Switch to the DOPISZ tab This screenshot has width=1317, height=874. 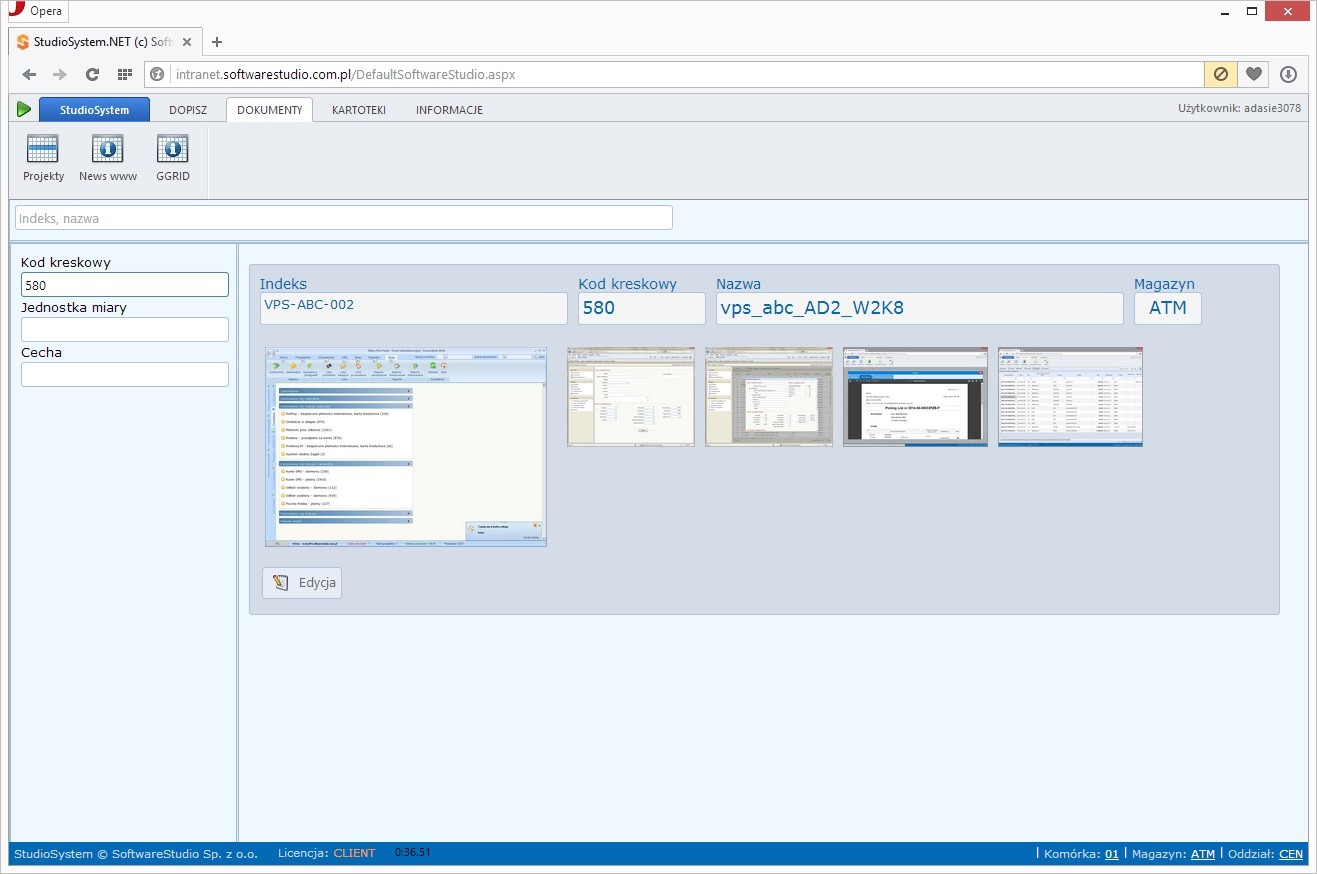pos(188,110)
